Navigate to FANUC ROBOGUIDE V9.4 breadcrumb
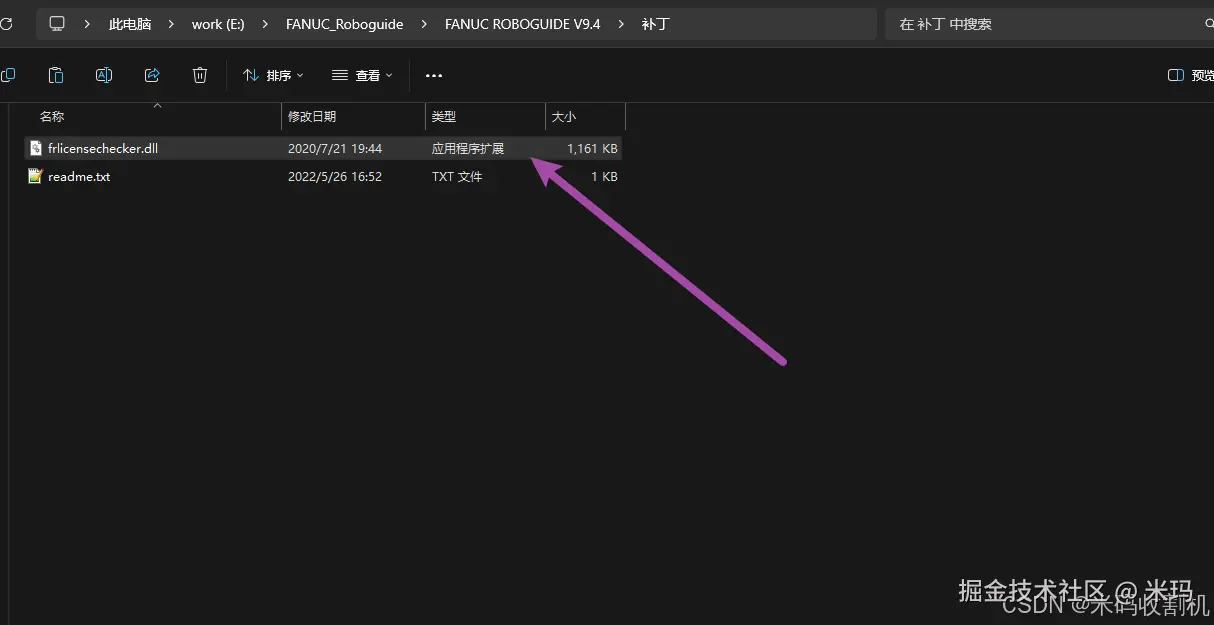This screenshot has height=625, width=1214. point(523,24)
